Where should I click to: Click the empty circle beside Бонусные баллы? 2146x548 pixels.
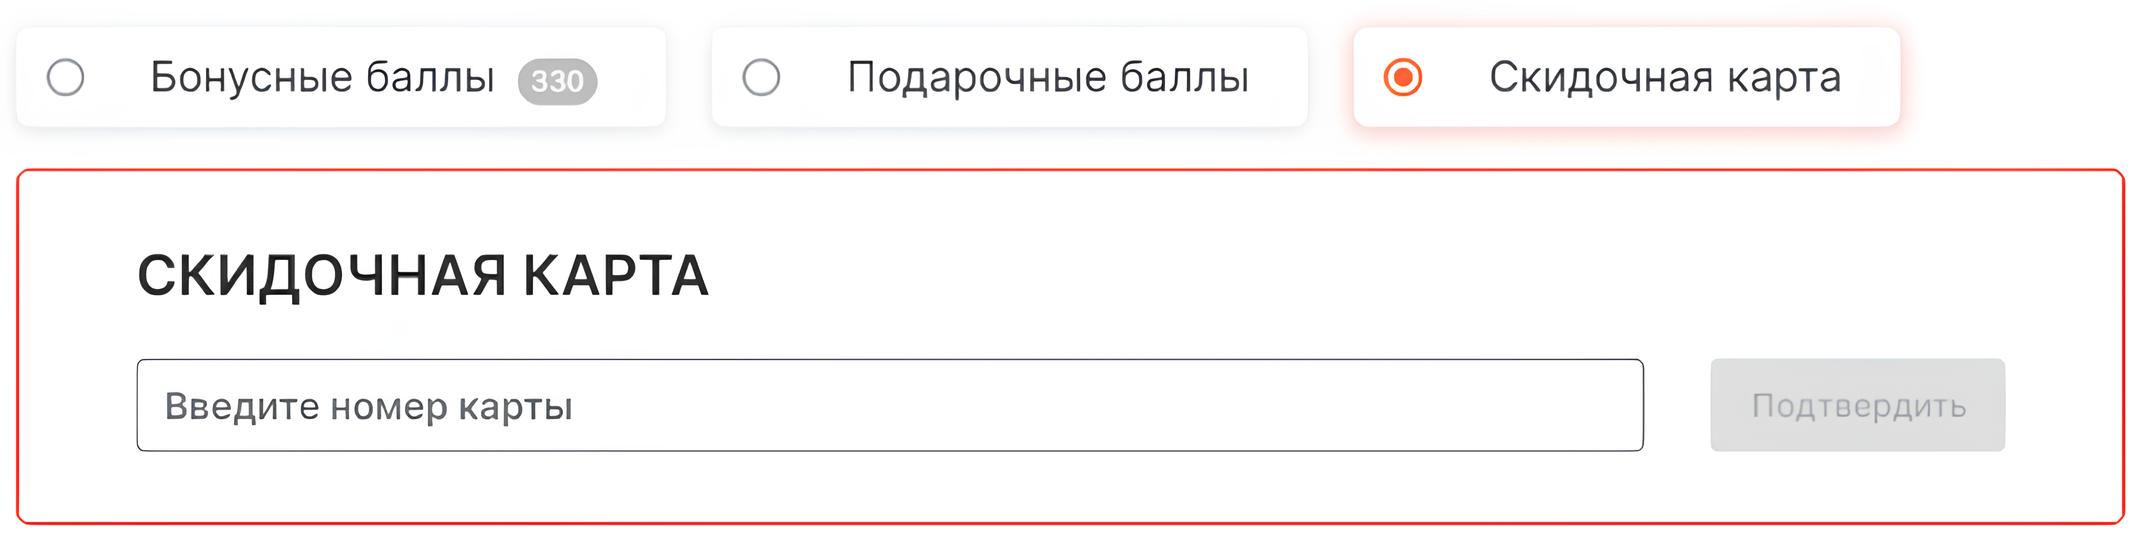point(66,77)
